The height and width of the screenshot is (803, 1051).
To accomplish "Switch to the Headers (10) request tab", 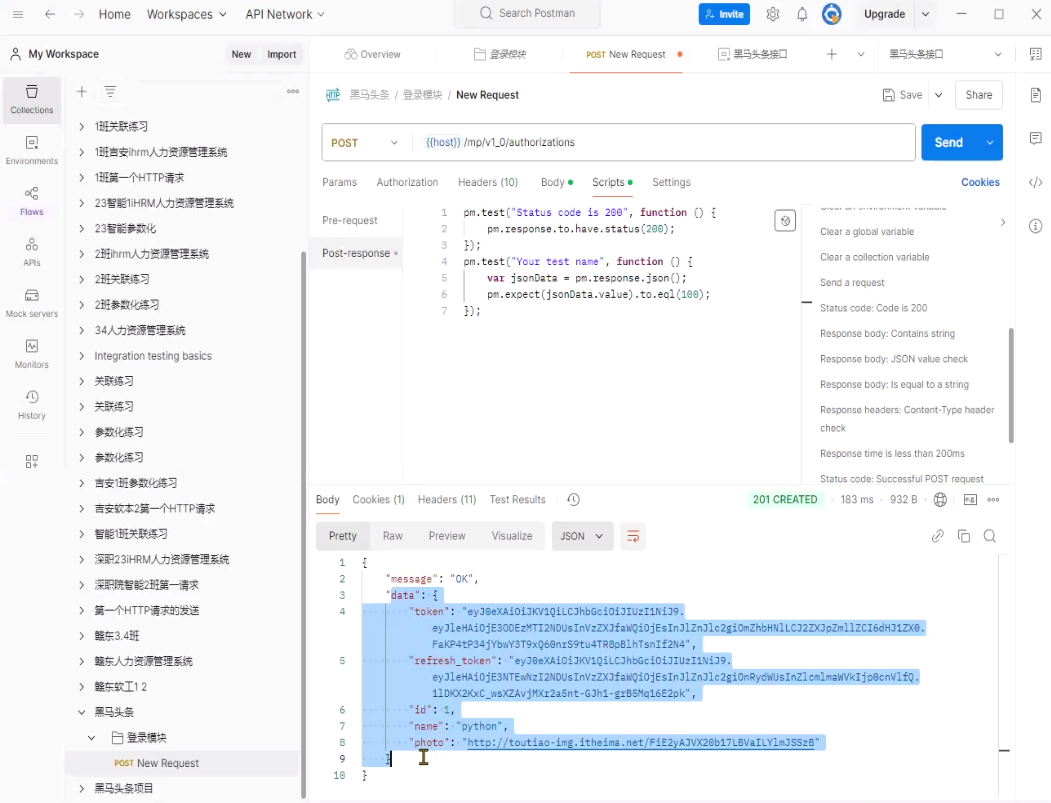I will pyautogui.click(x=488, y=182).
